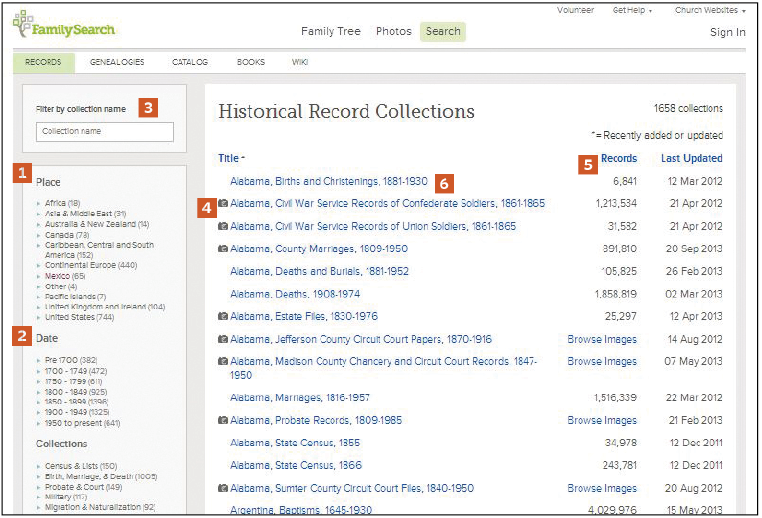This screenshot has width=762, height=518.
Task: Open the Get Help dropdown
Action: coord(632,10)
